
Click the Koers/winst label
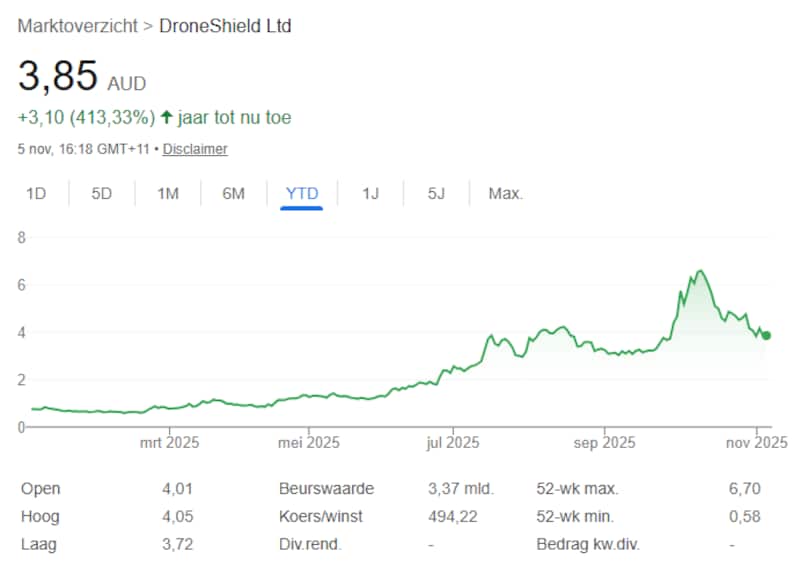[321, 517]
